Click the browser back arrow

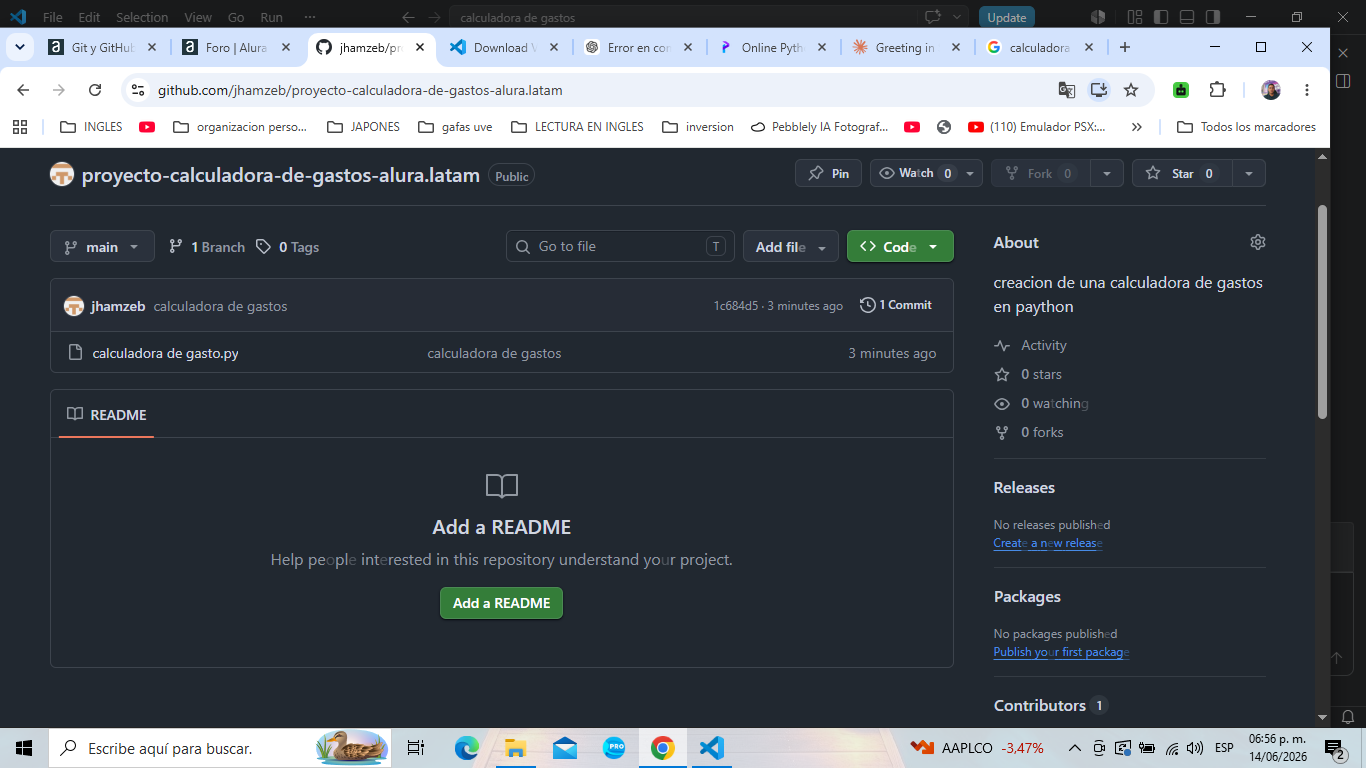24,90
